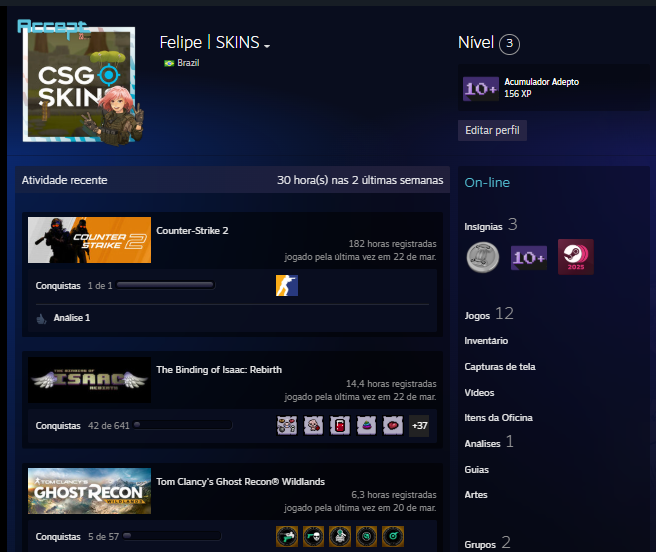656x552 pixels.
Task: Click the Ghost Recon 5 de 57 progress bar
Action: click(x=172, y=536)
